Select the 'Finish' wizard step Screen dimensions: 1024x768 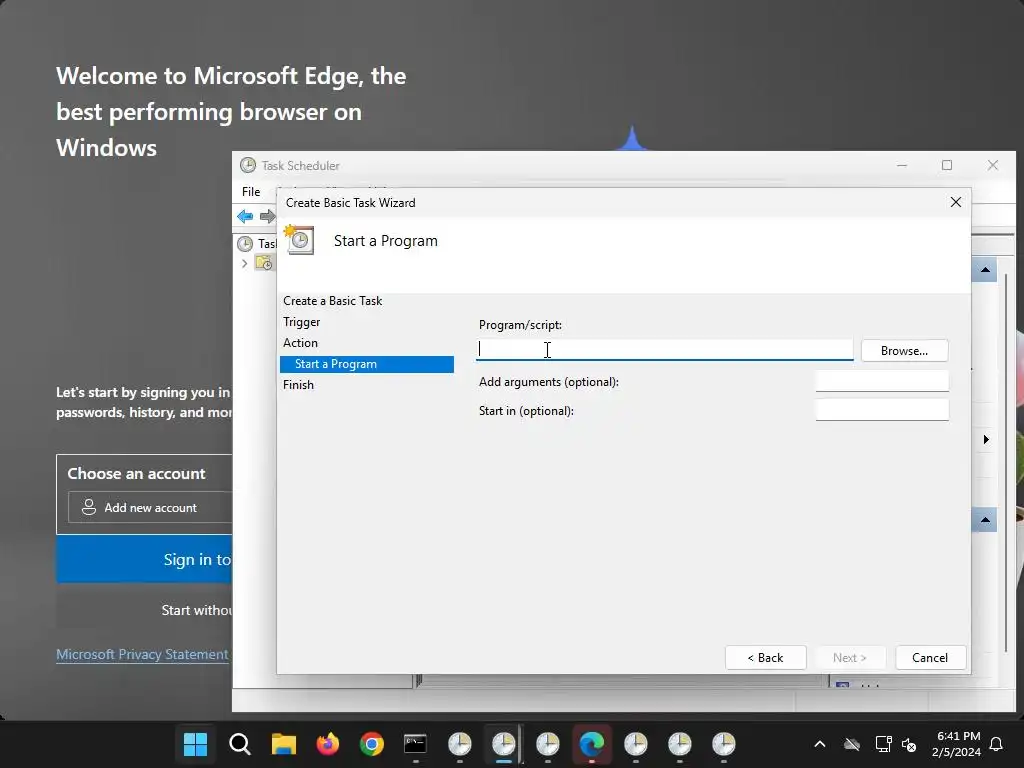coord(298,385)
